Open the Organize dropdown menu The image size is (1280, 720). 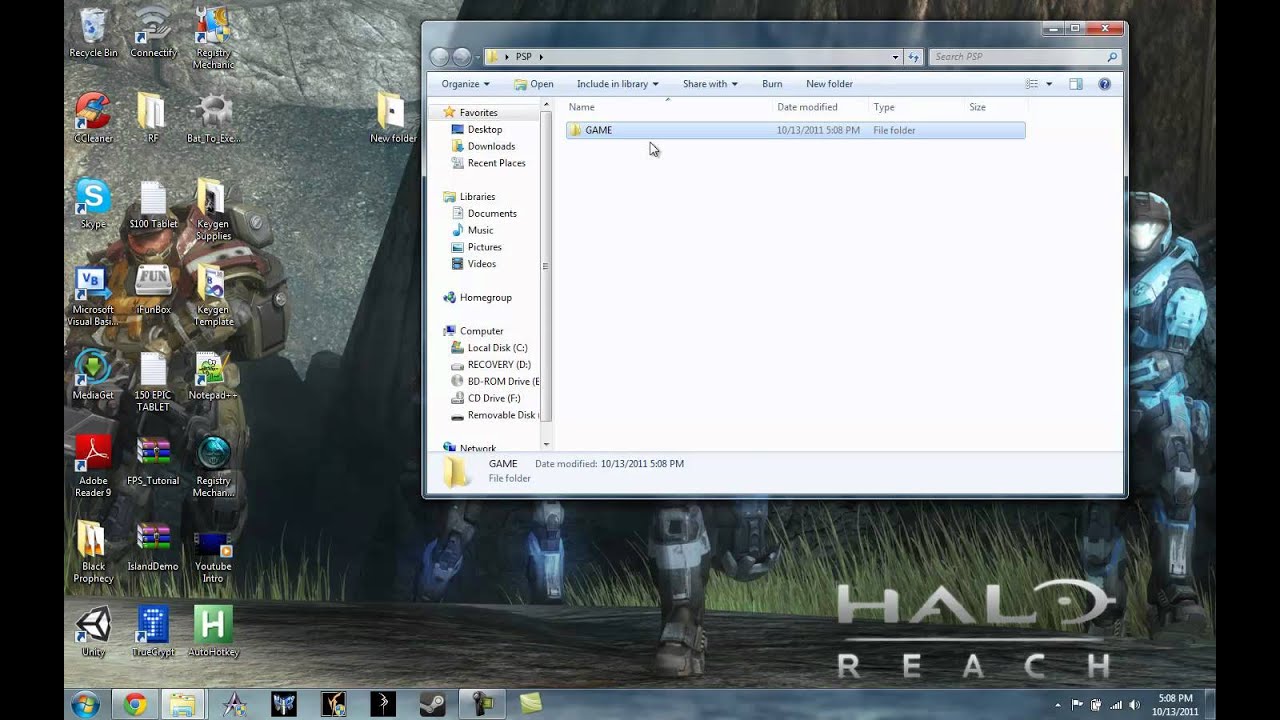click(x=466, y=84)
